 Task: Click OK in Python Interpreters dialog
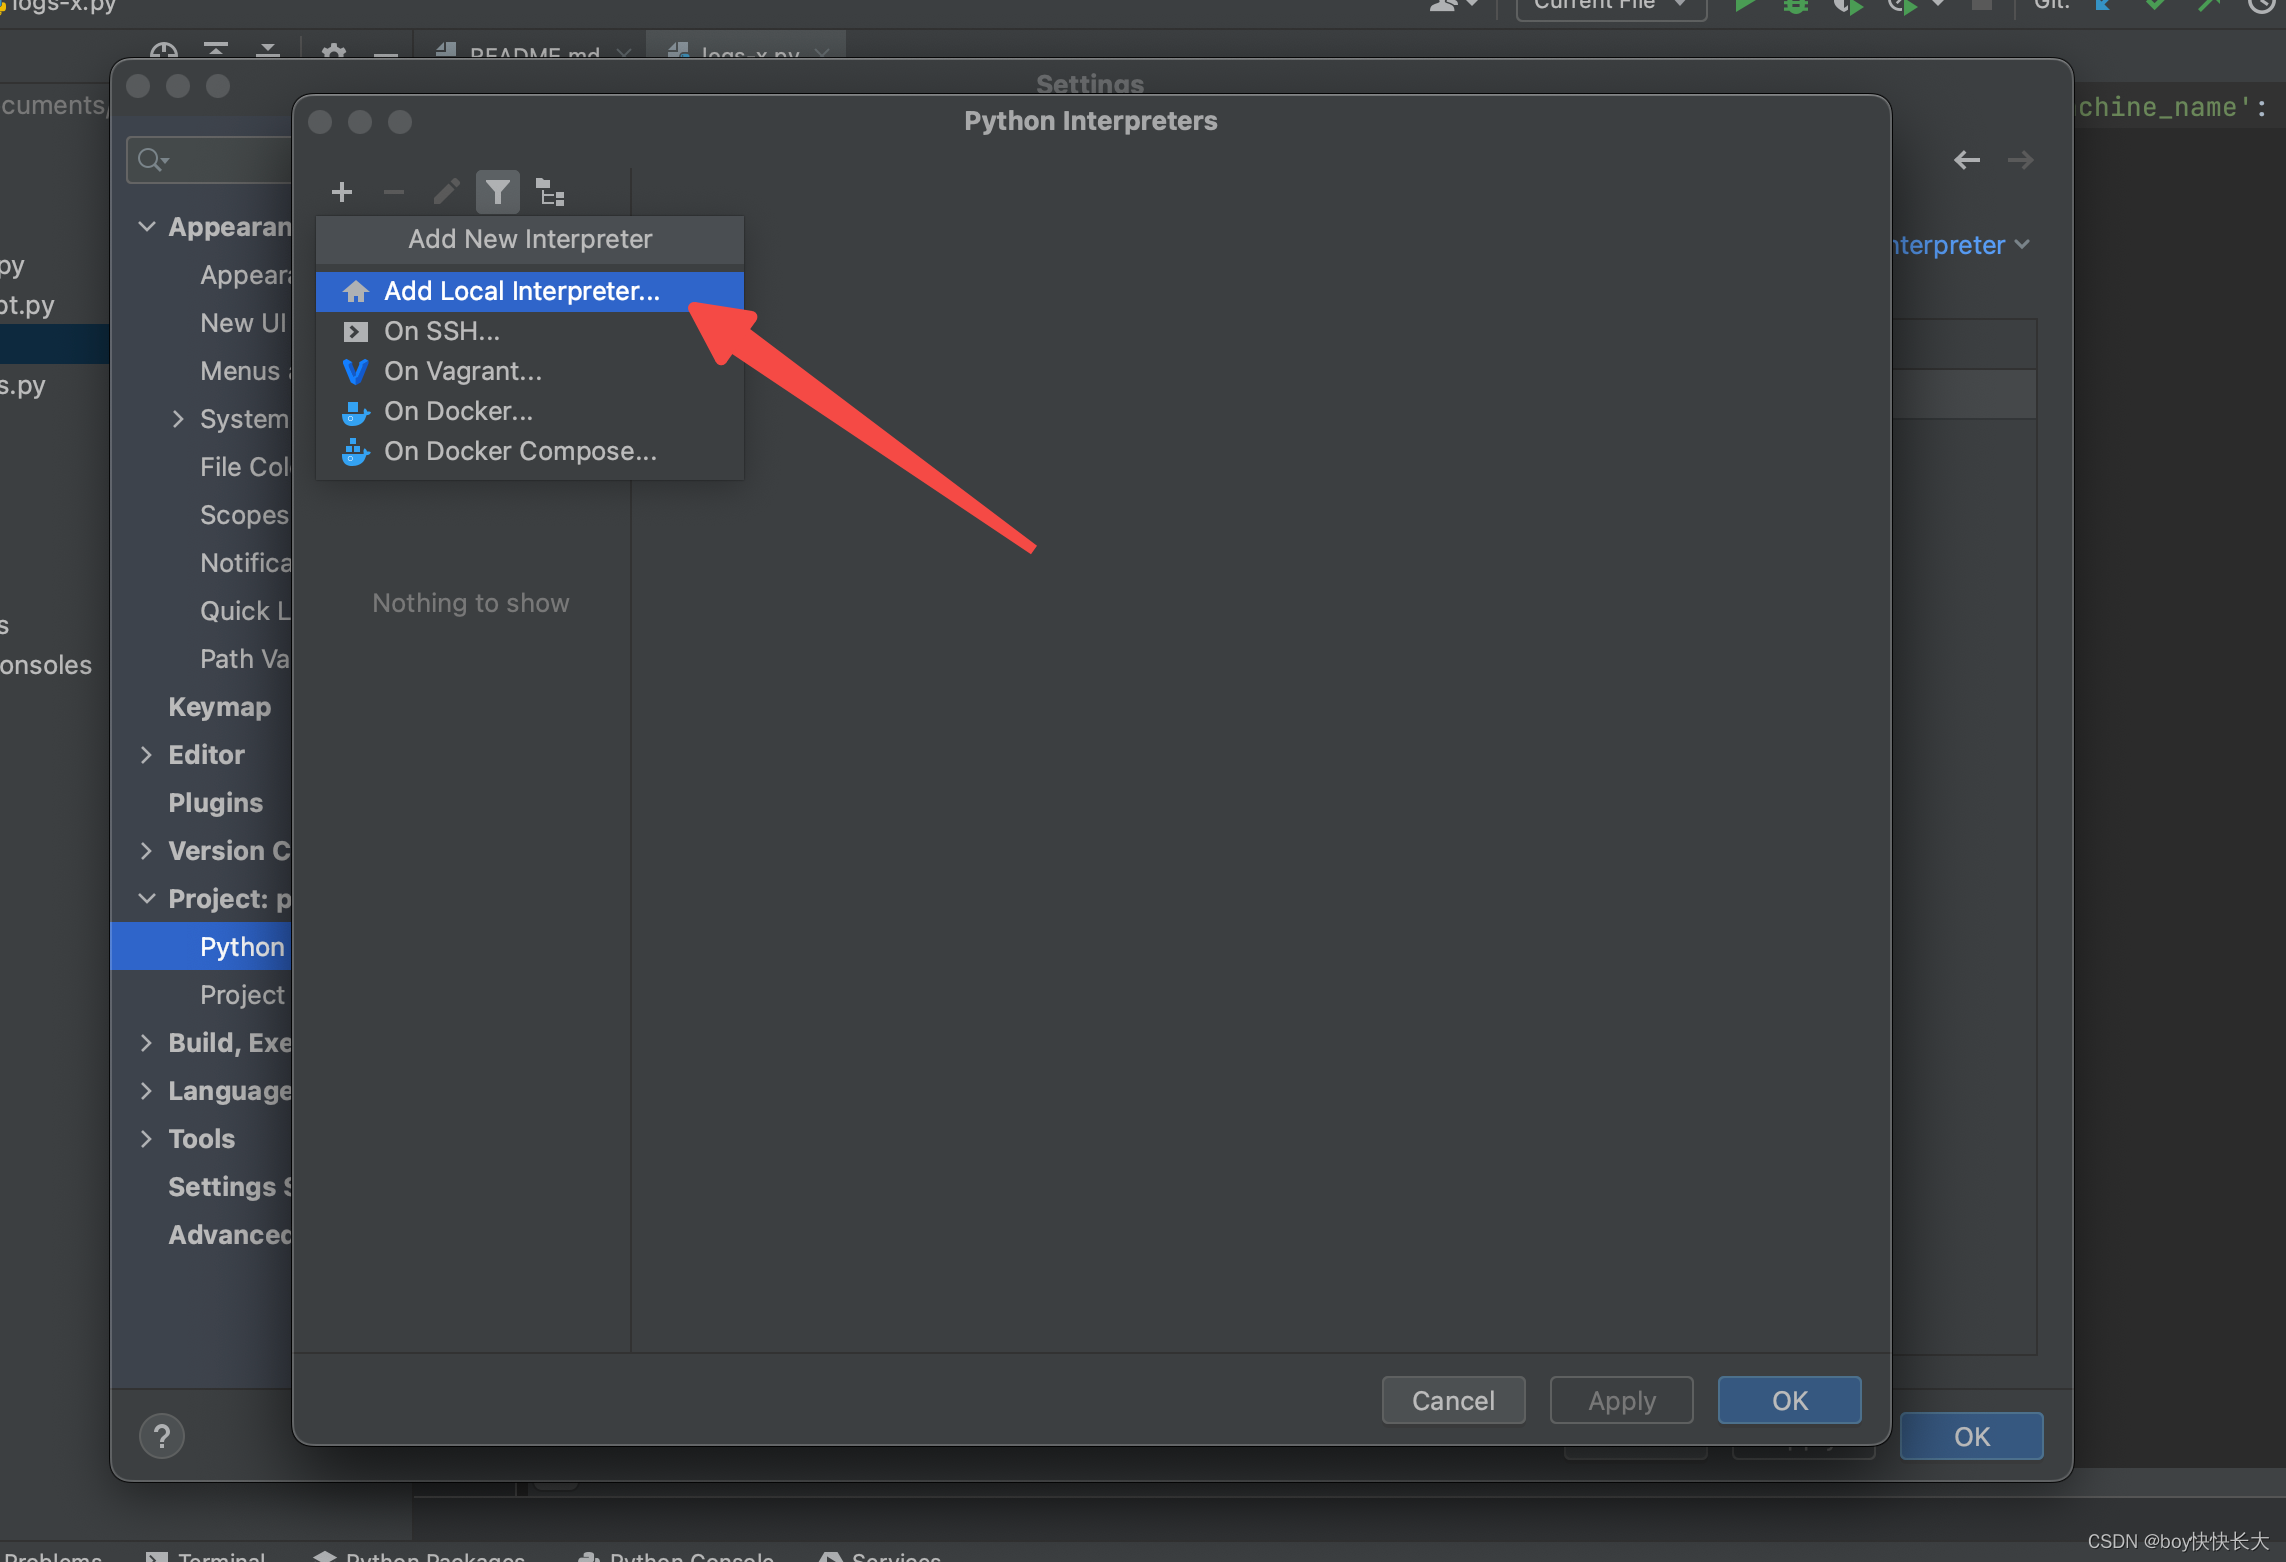pyautogui.click(x=1789, y=1400)
